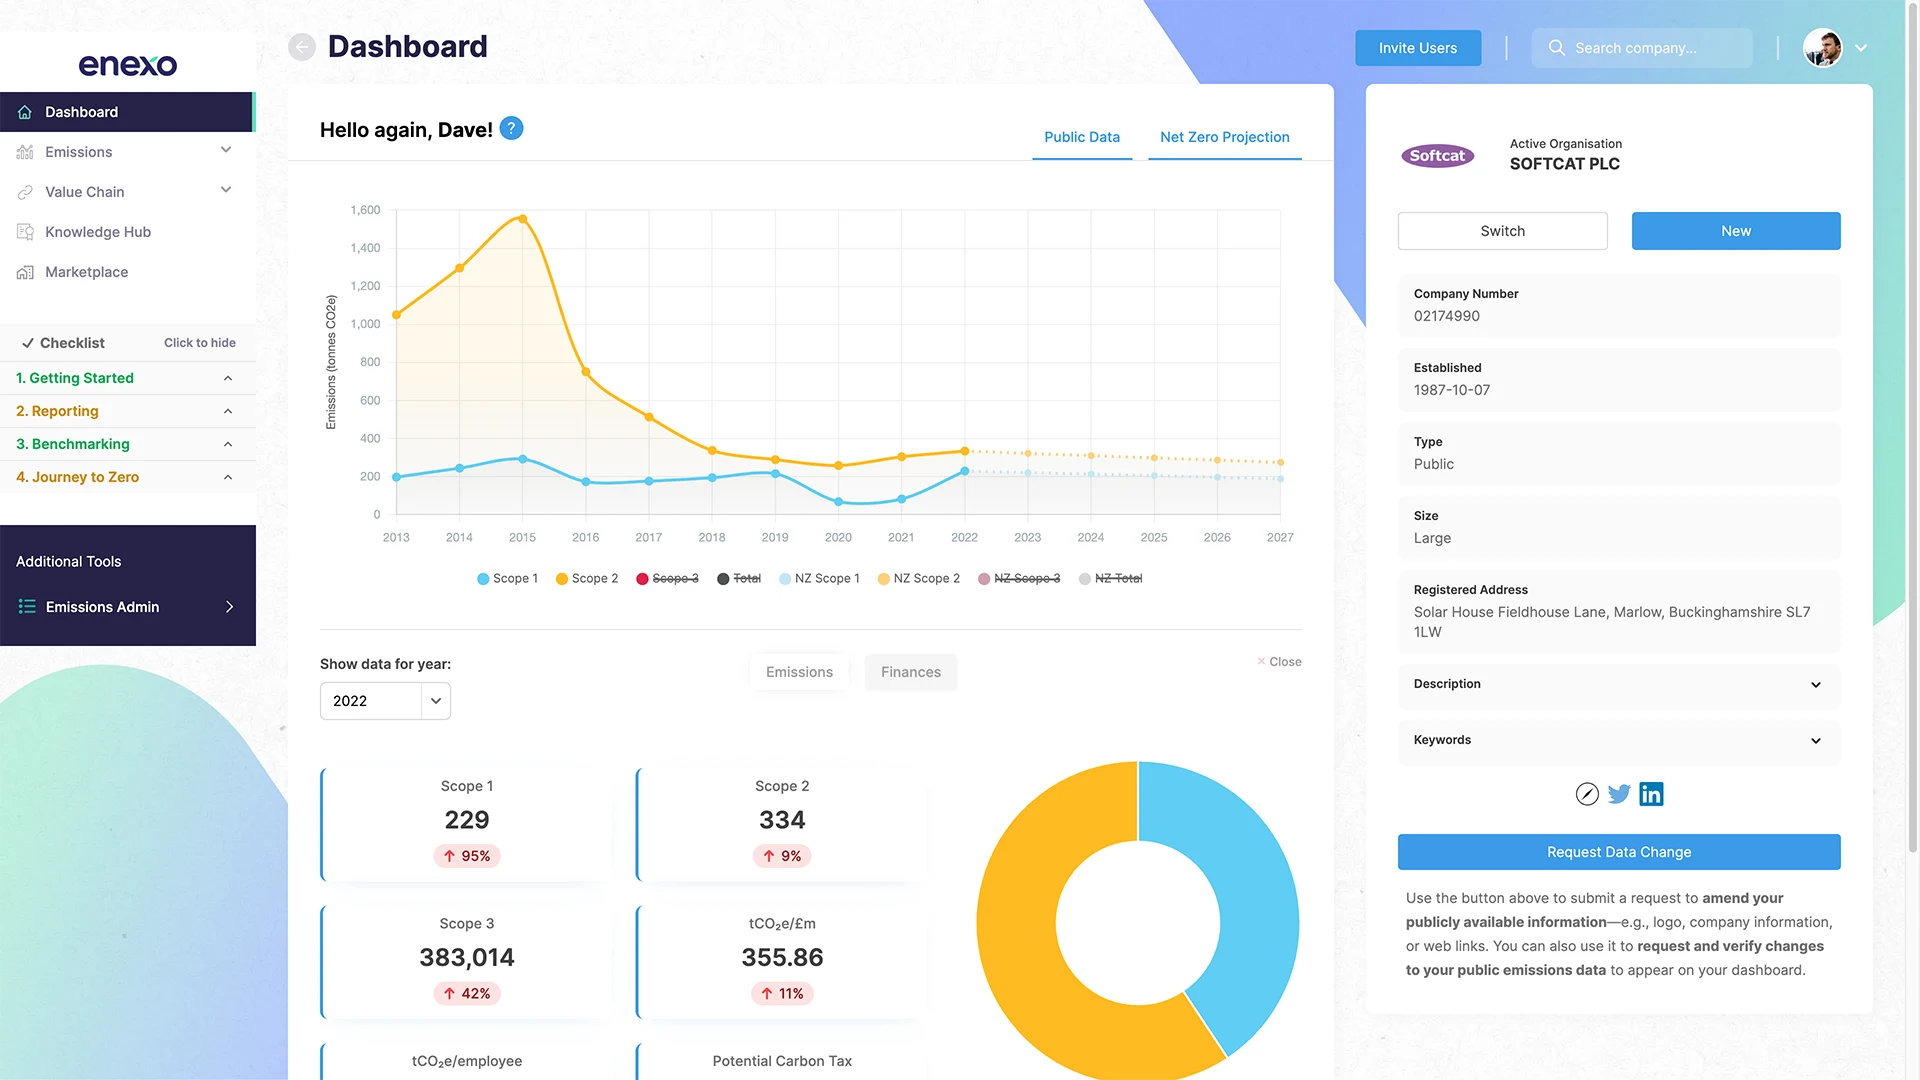The height and width of the screenshot is (1080, 1920).
Task: Click the enexo logo
Action: coord(128,65)
